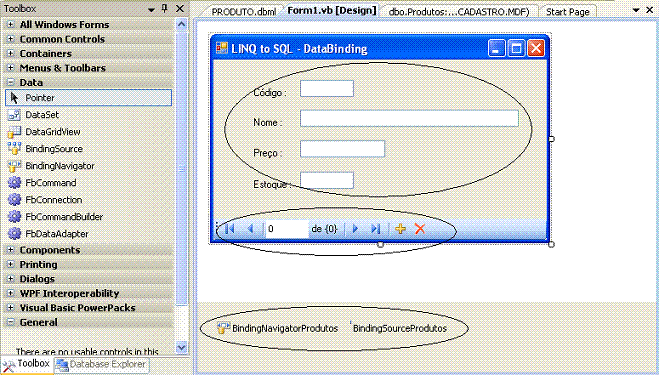Pick the FbCommand gear icon
Viewport: 659px width, 375px height.
click(14, 182)
